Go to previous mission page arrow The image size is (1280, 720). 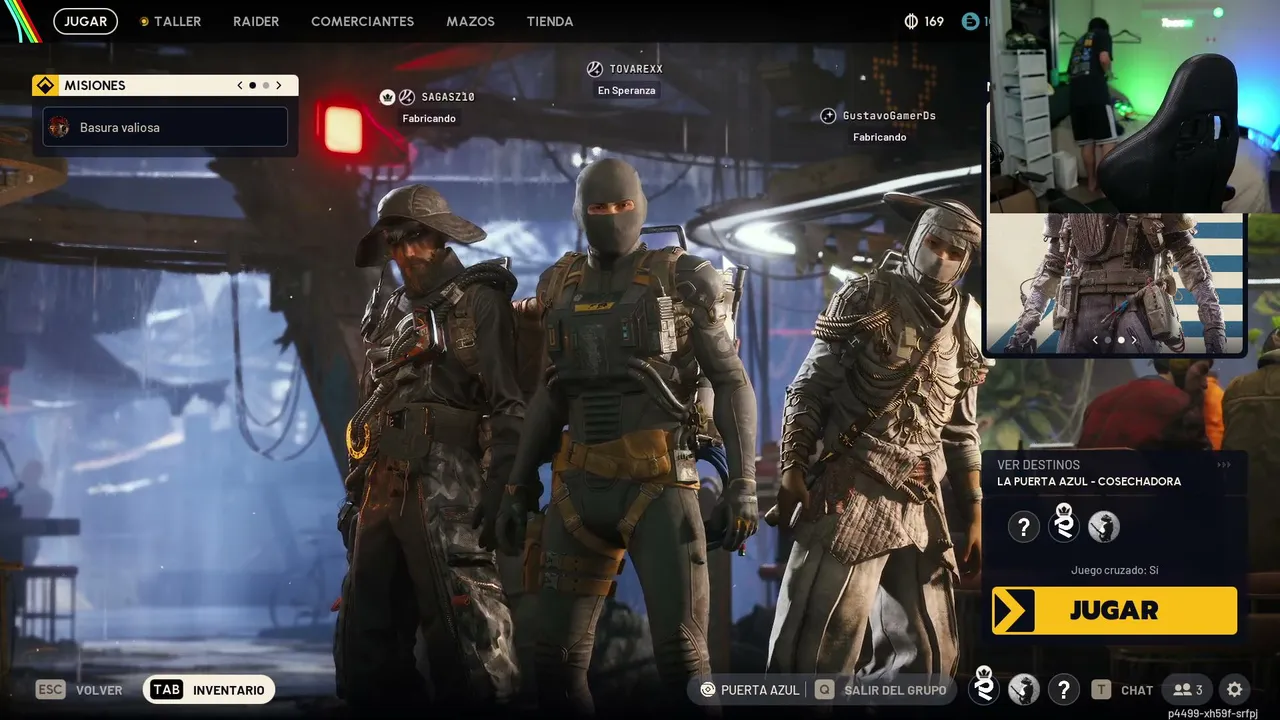tap(240, 86)
